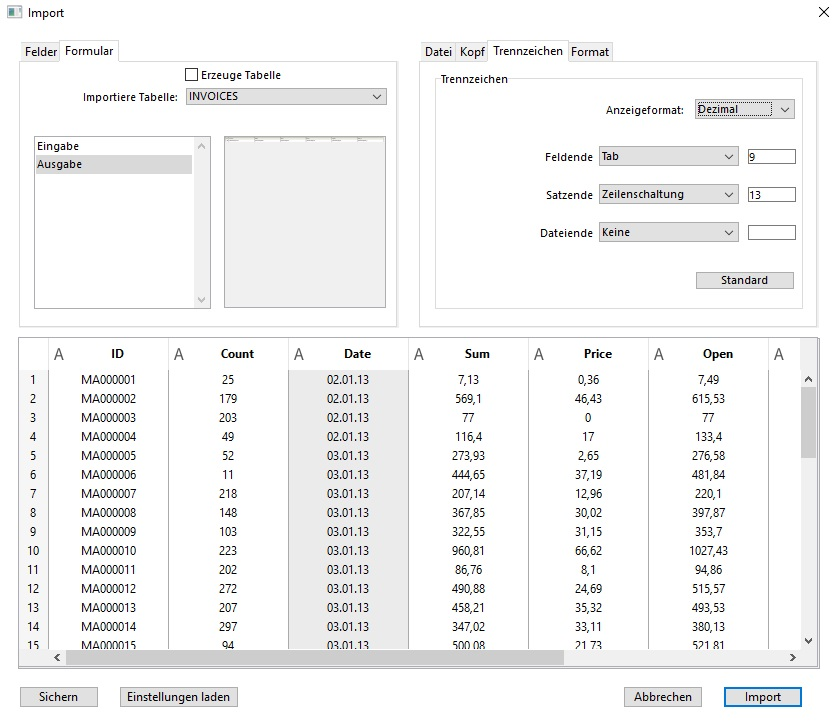The width and height of the screenshot is (837, 728).
Task: Click the Standard button
Action: [744, 281]
